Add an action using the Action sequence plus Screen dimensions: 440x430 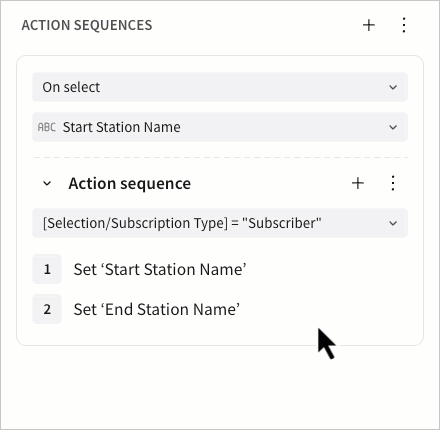[x=358, y=183]
